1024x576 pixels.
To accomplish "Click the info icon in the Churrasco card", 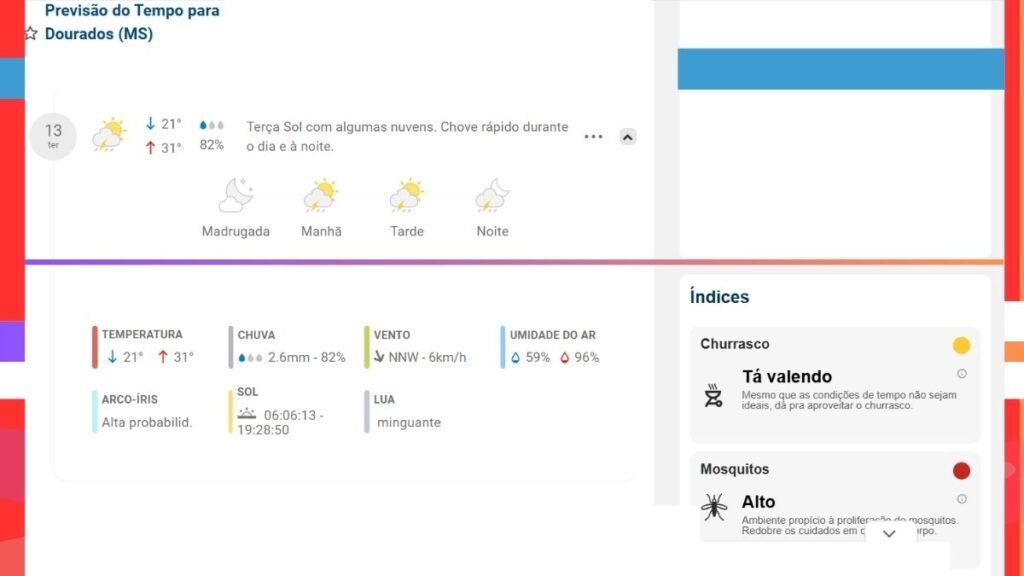I will (962, 374).
